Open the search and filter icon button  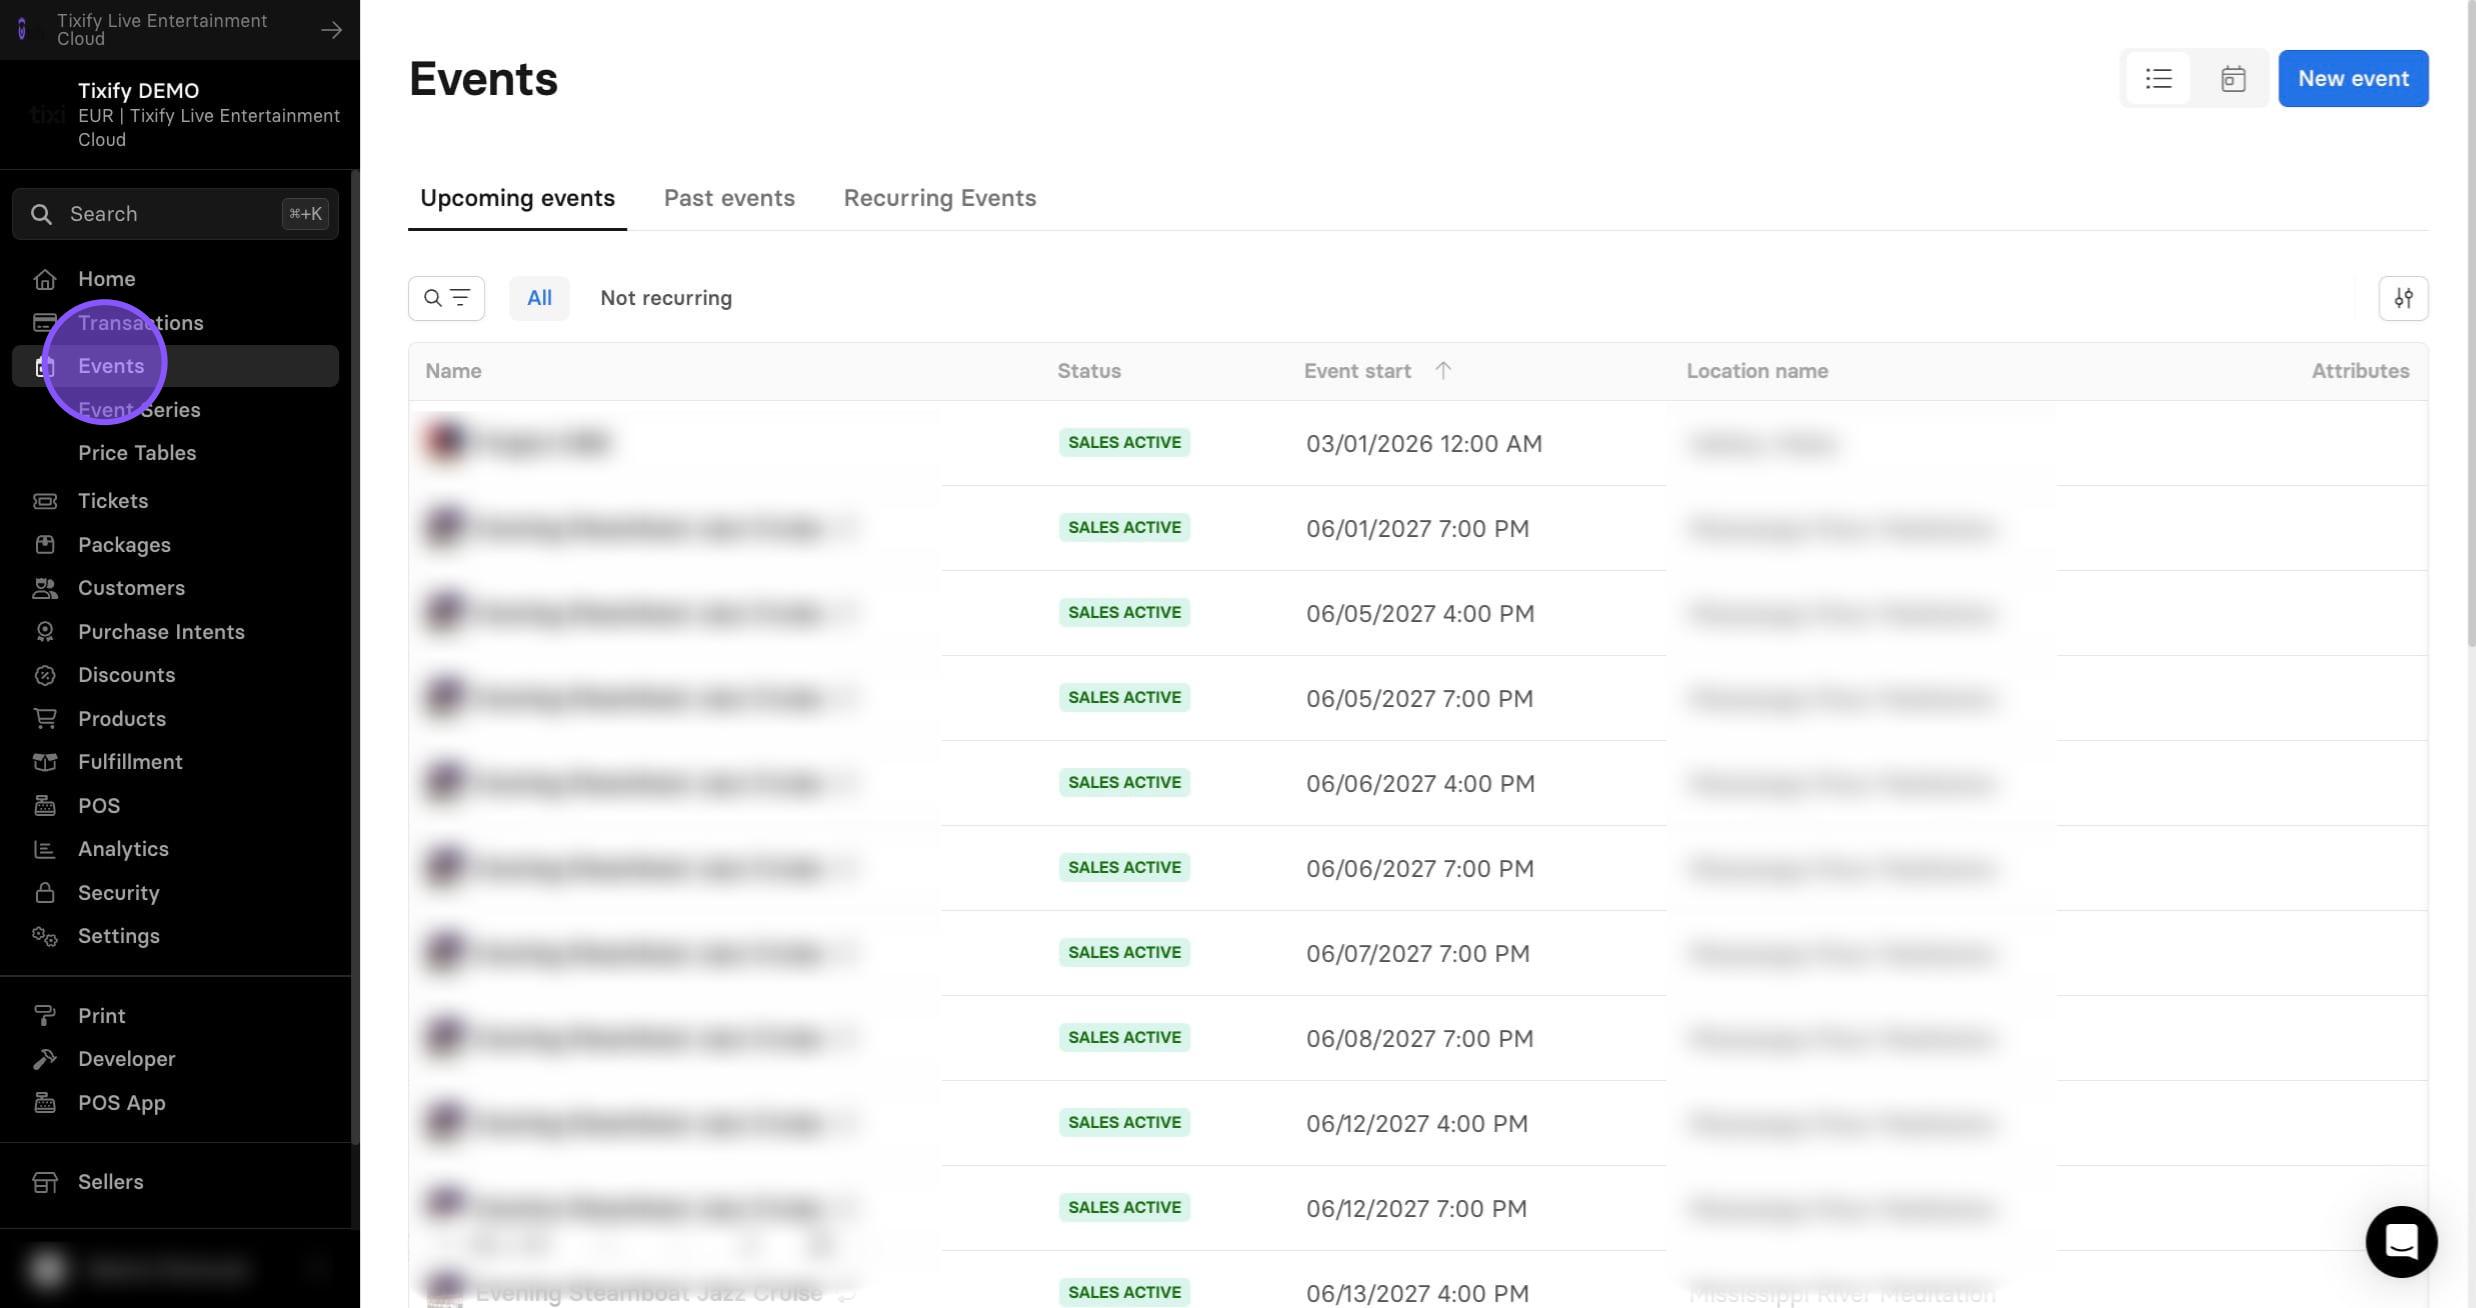point(446,298)
